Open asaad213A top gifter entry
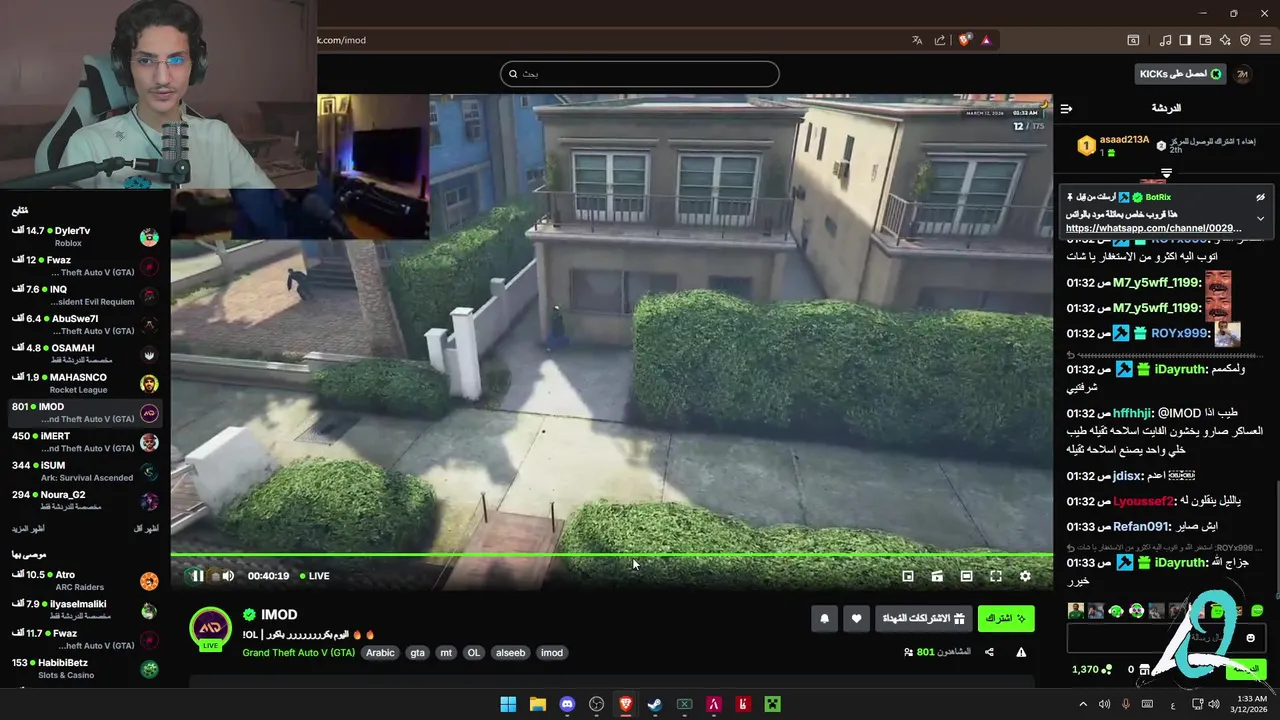The image size is (1280, 720). (x=1112, y=146)
